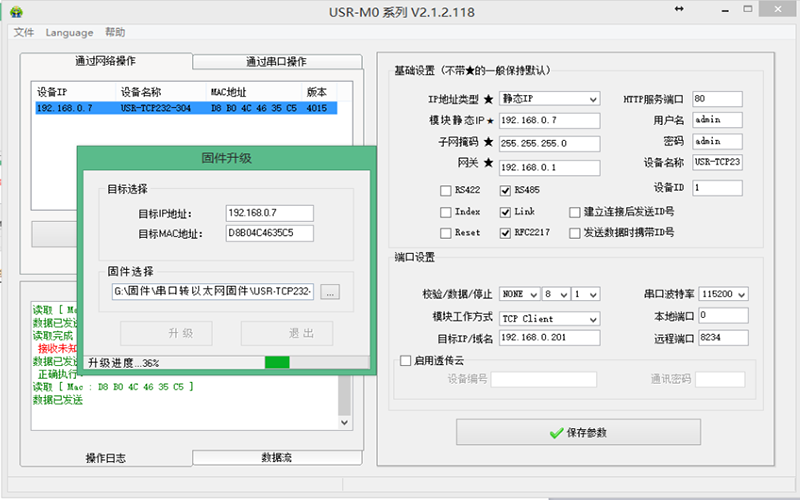
Task: Enable the RS422 checkbox
Action: tap(446, 190)
